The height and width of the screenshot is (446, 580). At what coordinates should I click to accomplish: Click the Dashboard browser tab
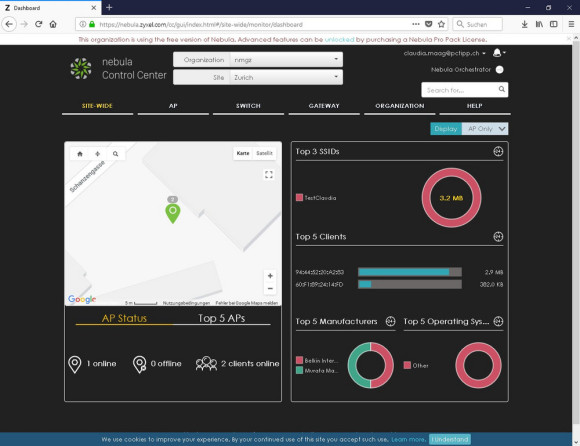coord(50,8)
